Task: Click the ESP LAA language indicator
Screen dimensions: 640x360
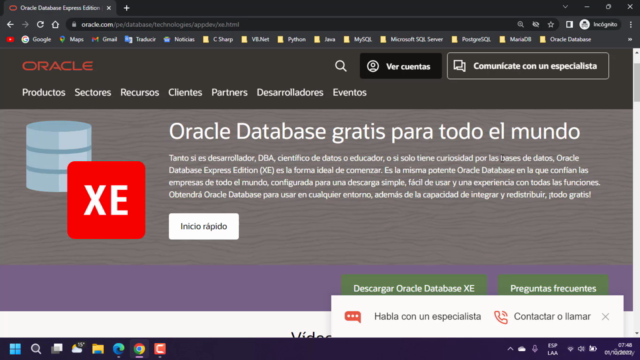Action: (x=553, y=349)
